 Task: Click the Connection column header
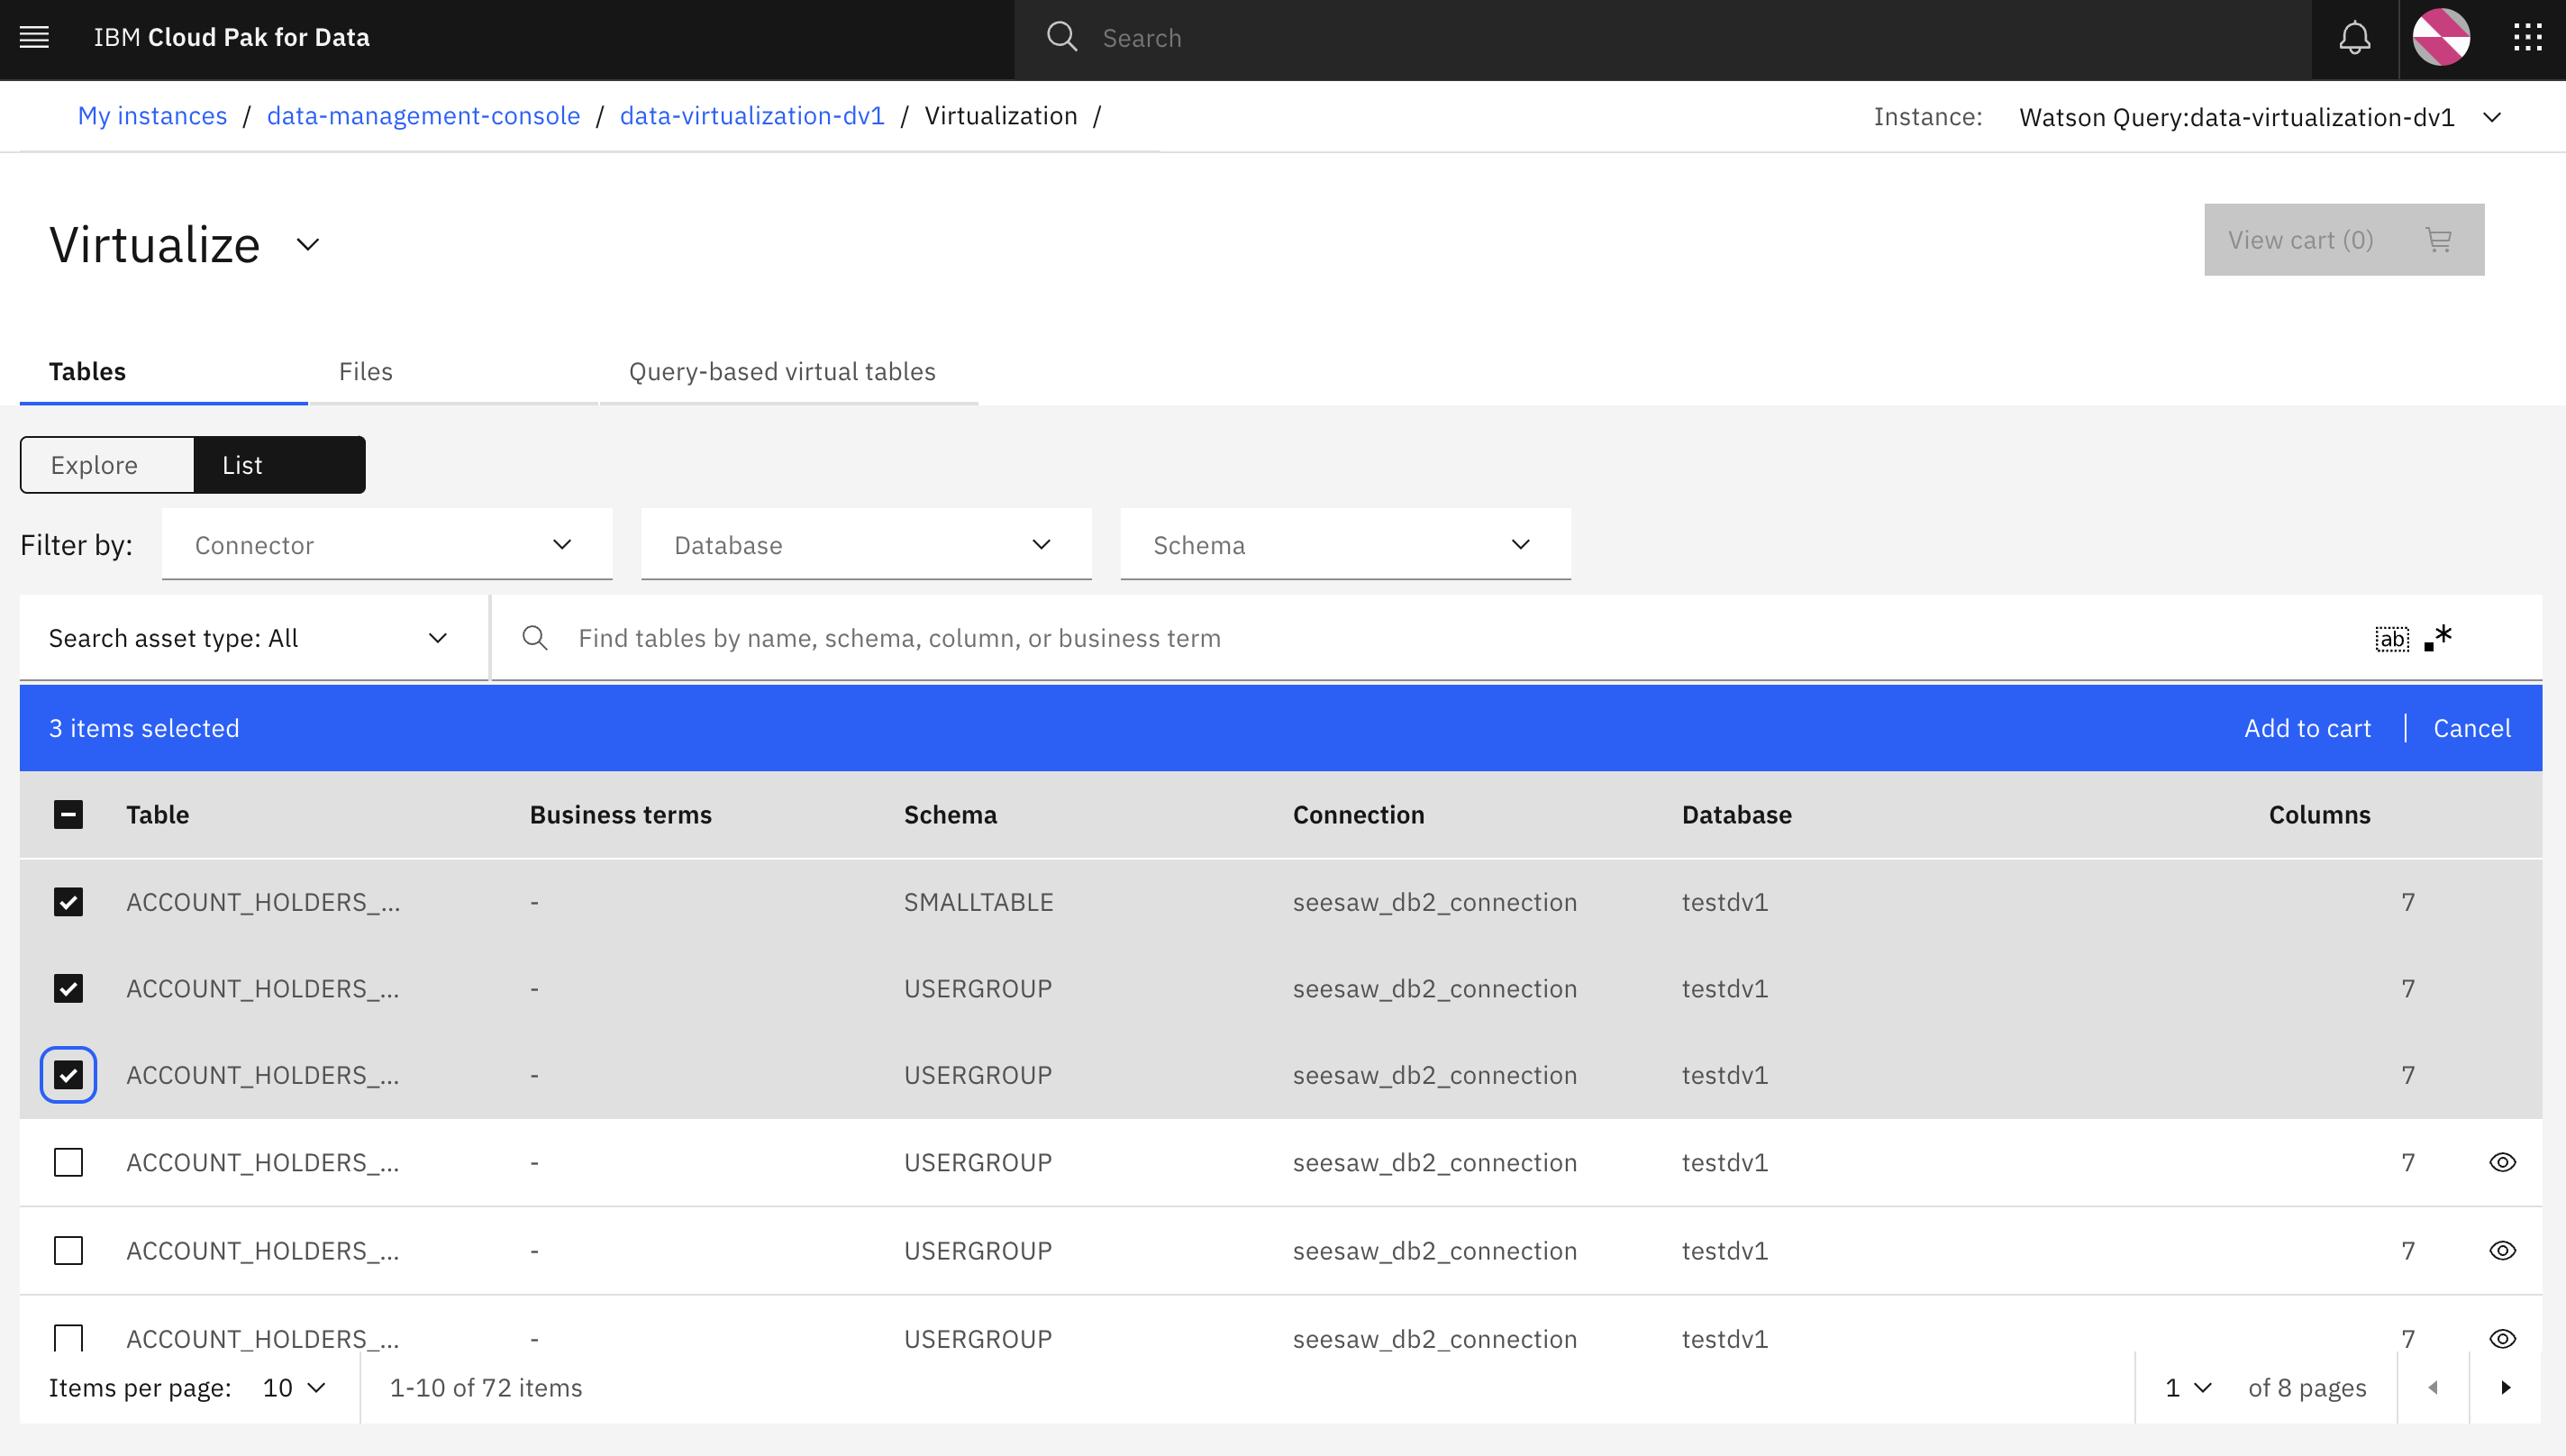[x=1358, y=815]
